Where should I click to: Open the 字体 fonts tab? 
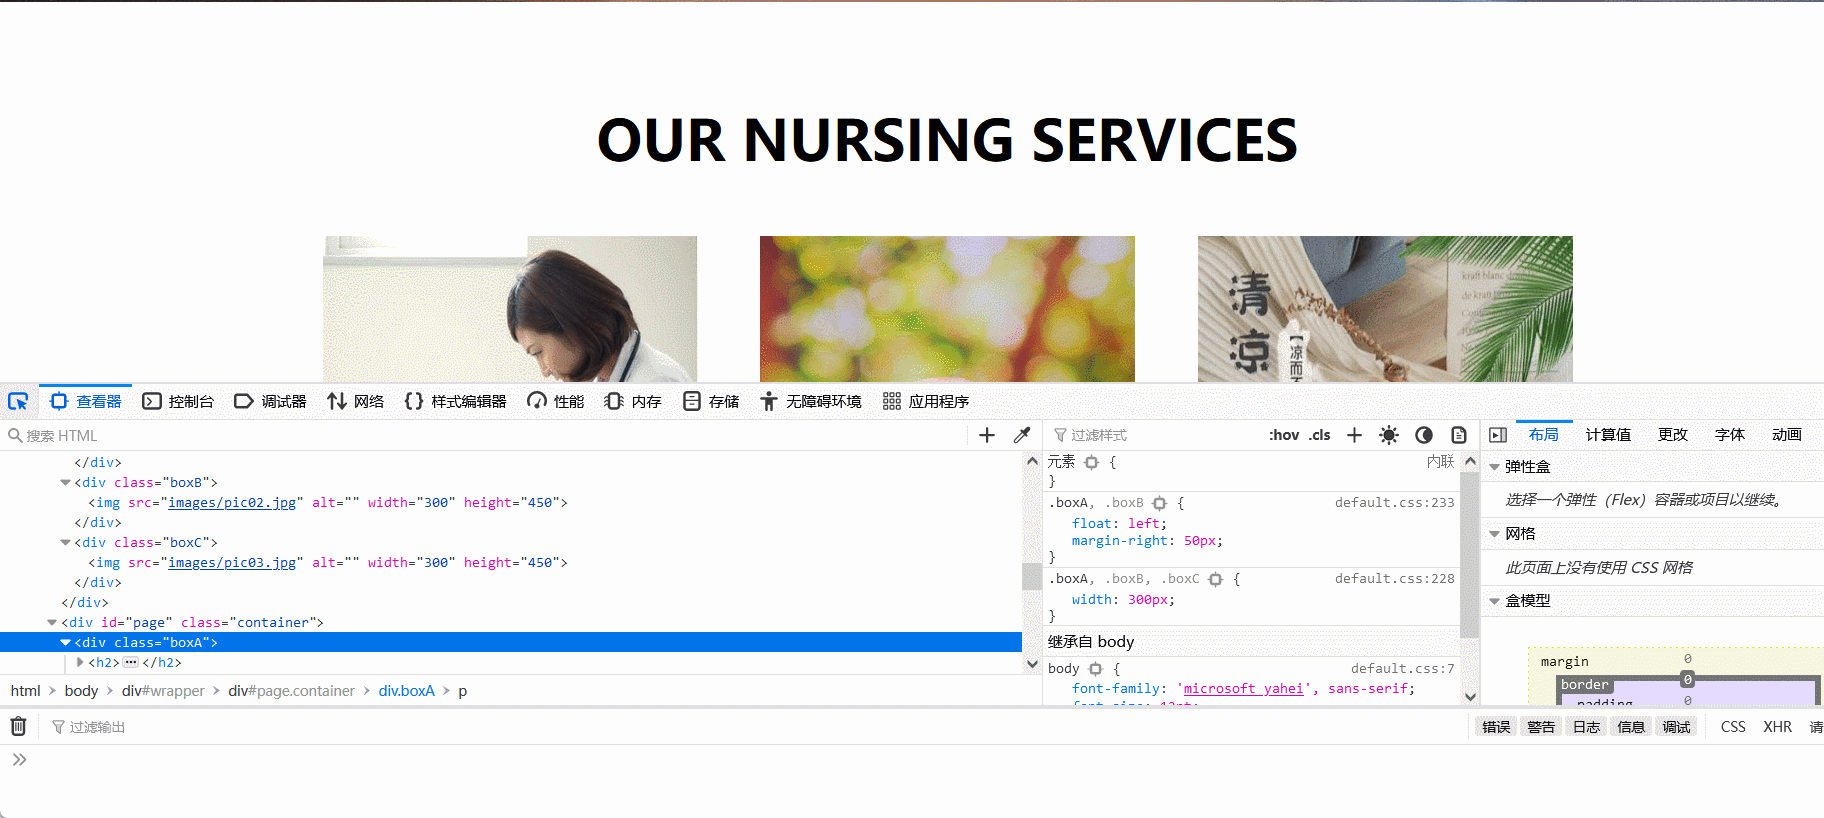(x=1730, y=434)
